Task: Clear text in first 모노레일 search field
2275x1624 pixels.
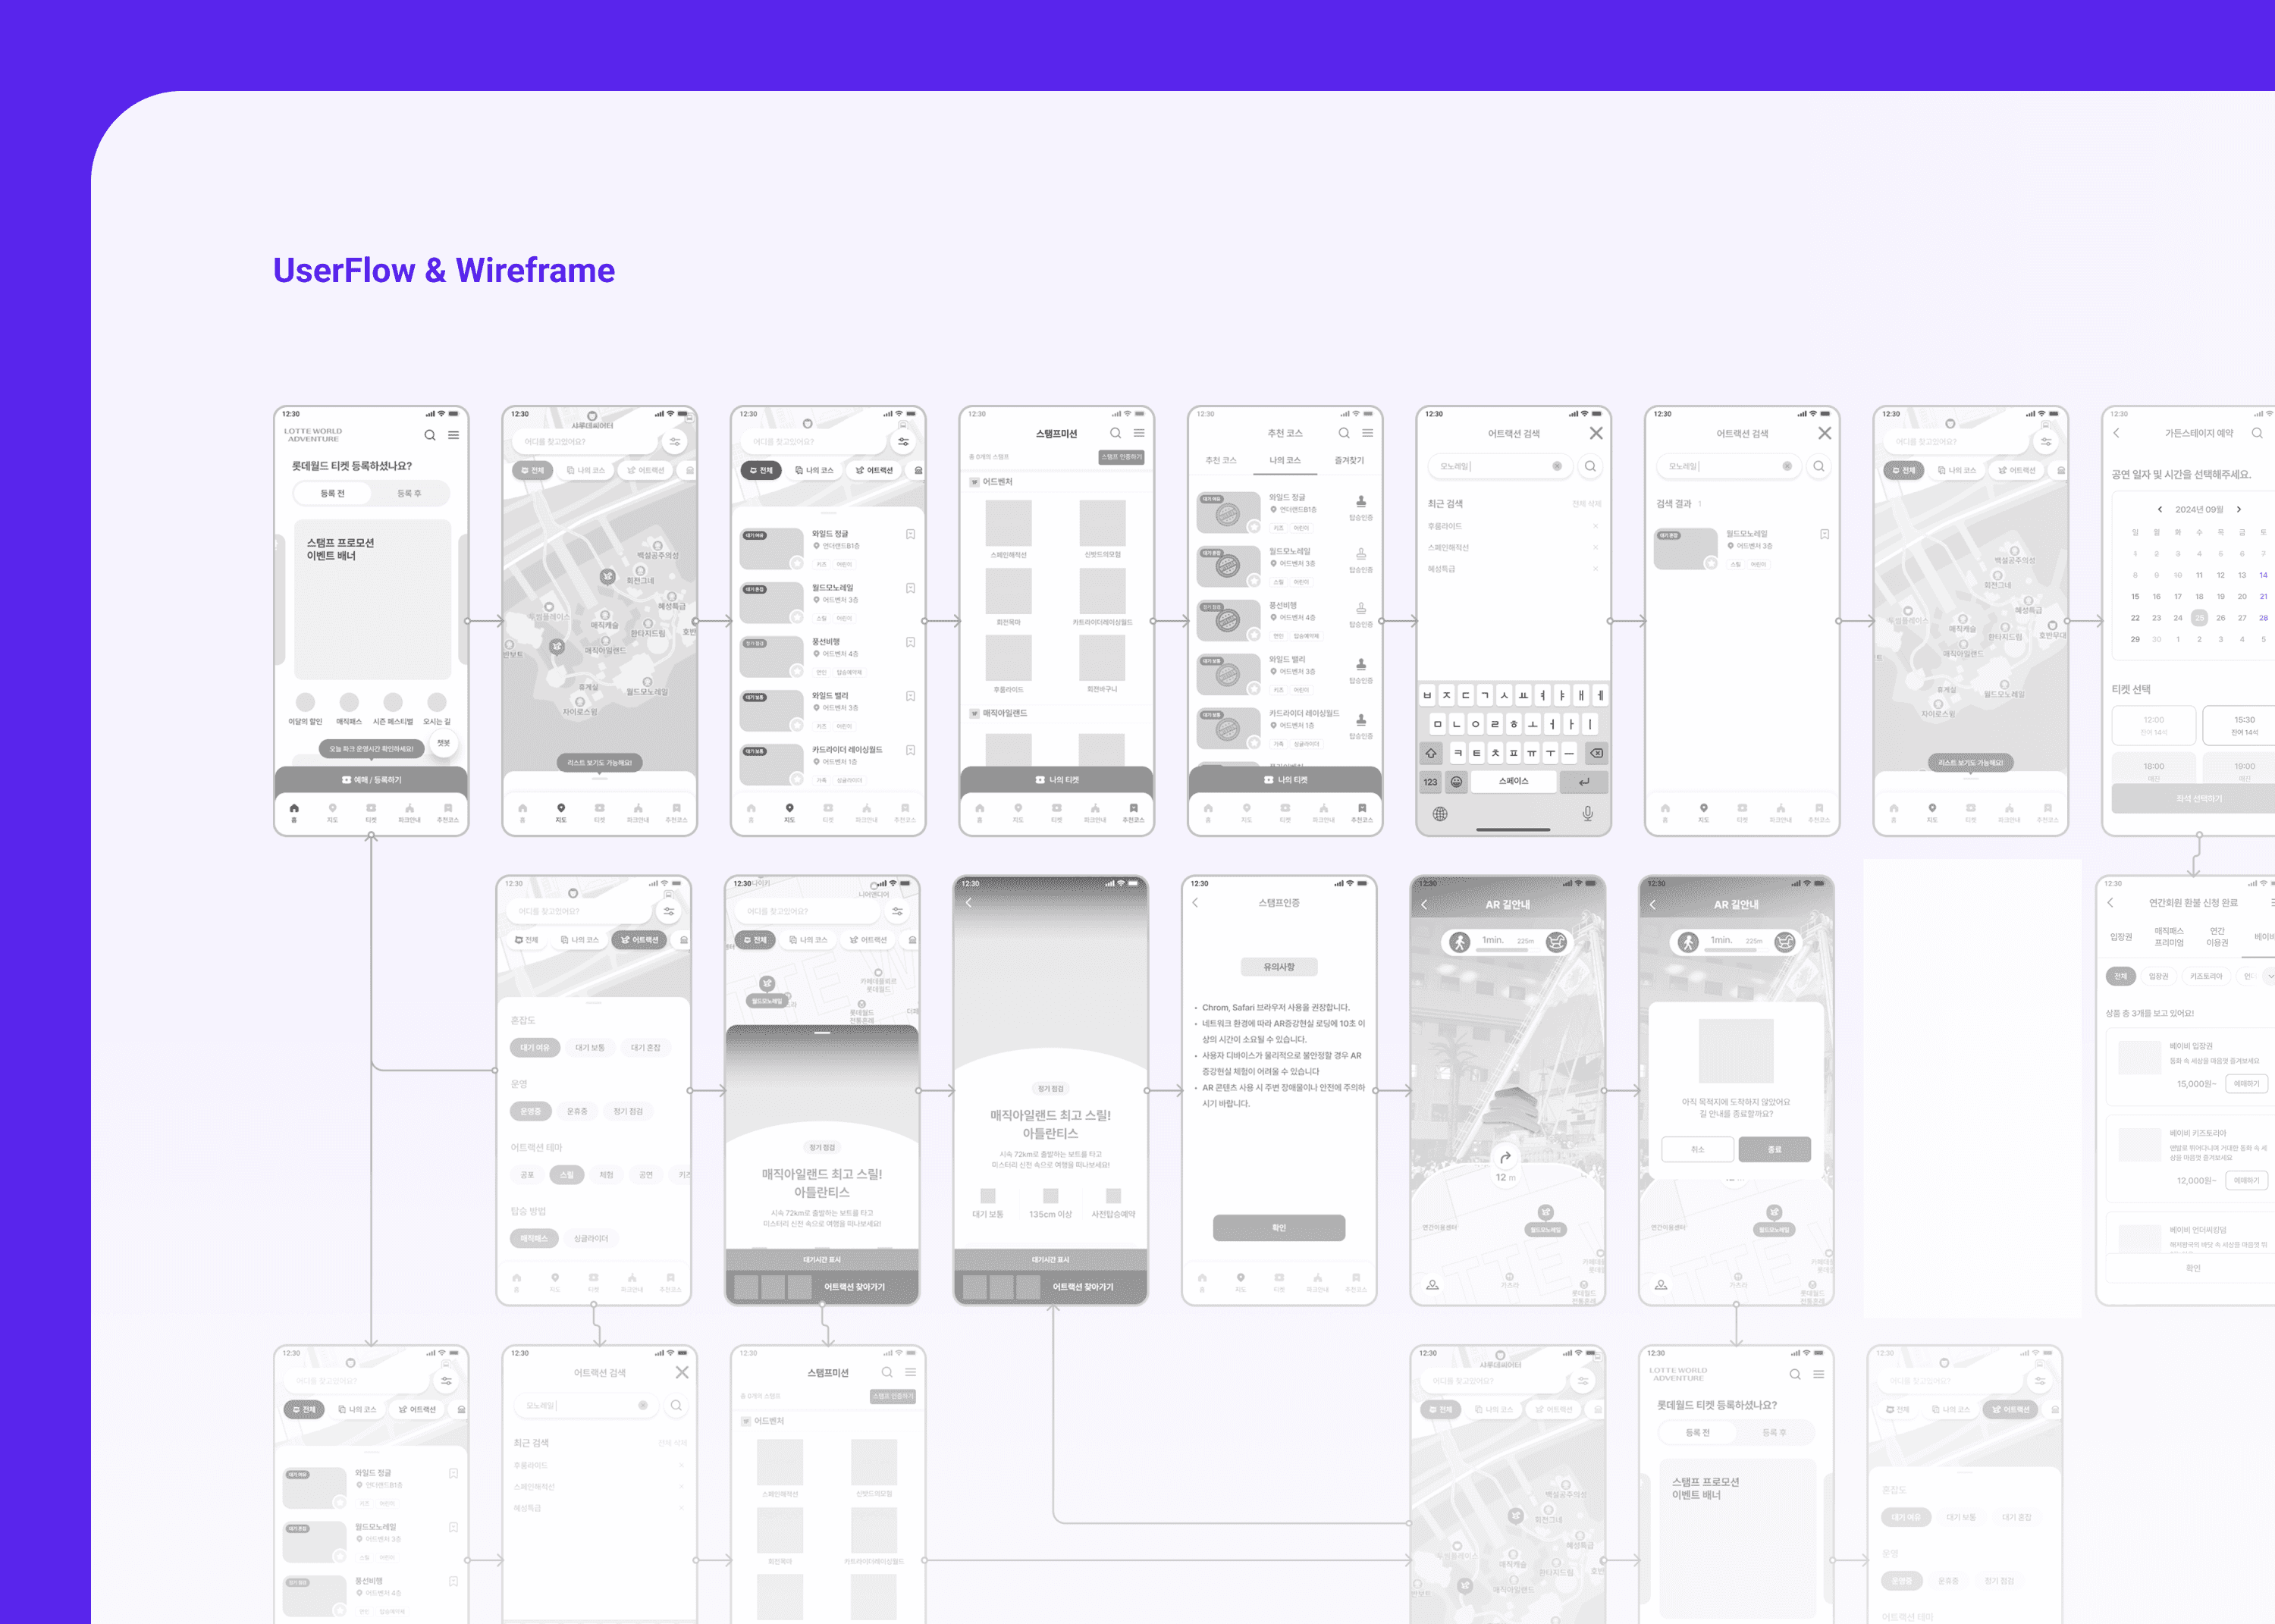Action: point(1557,466)
